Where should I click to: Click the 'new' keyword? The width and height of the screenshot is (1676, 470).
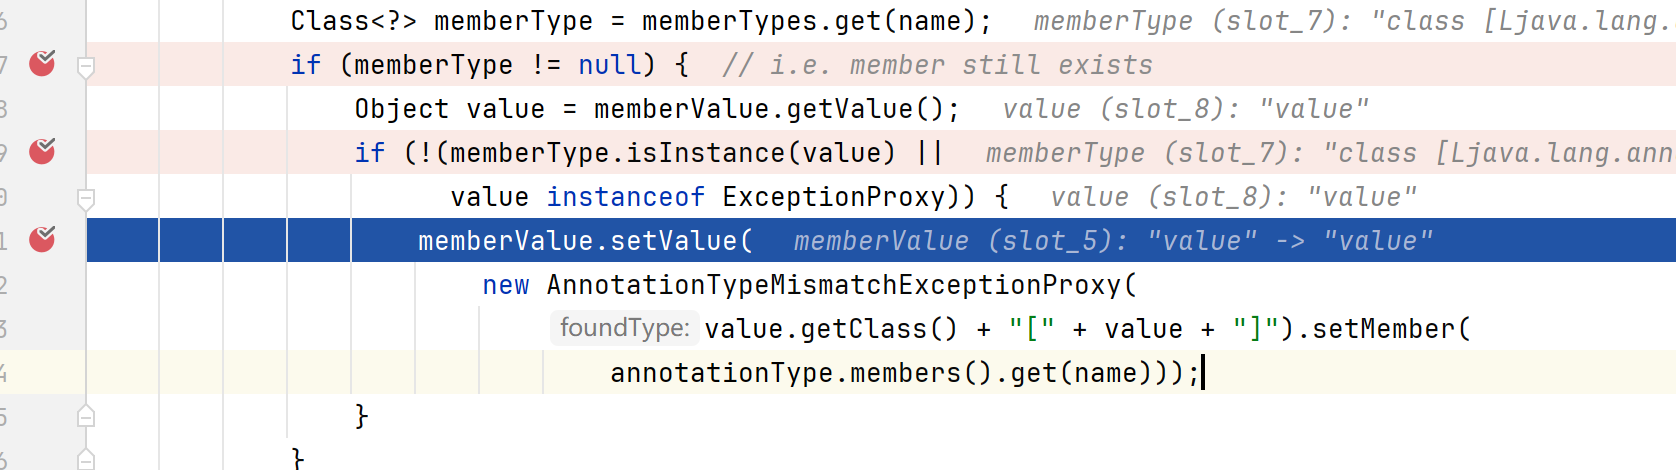pyautogui.click(x=505, y=285)
